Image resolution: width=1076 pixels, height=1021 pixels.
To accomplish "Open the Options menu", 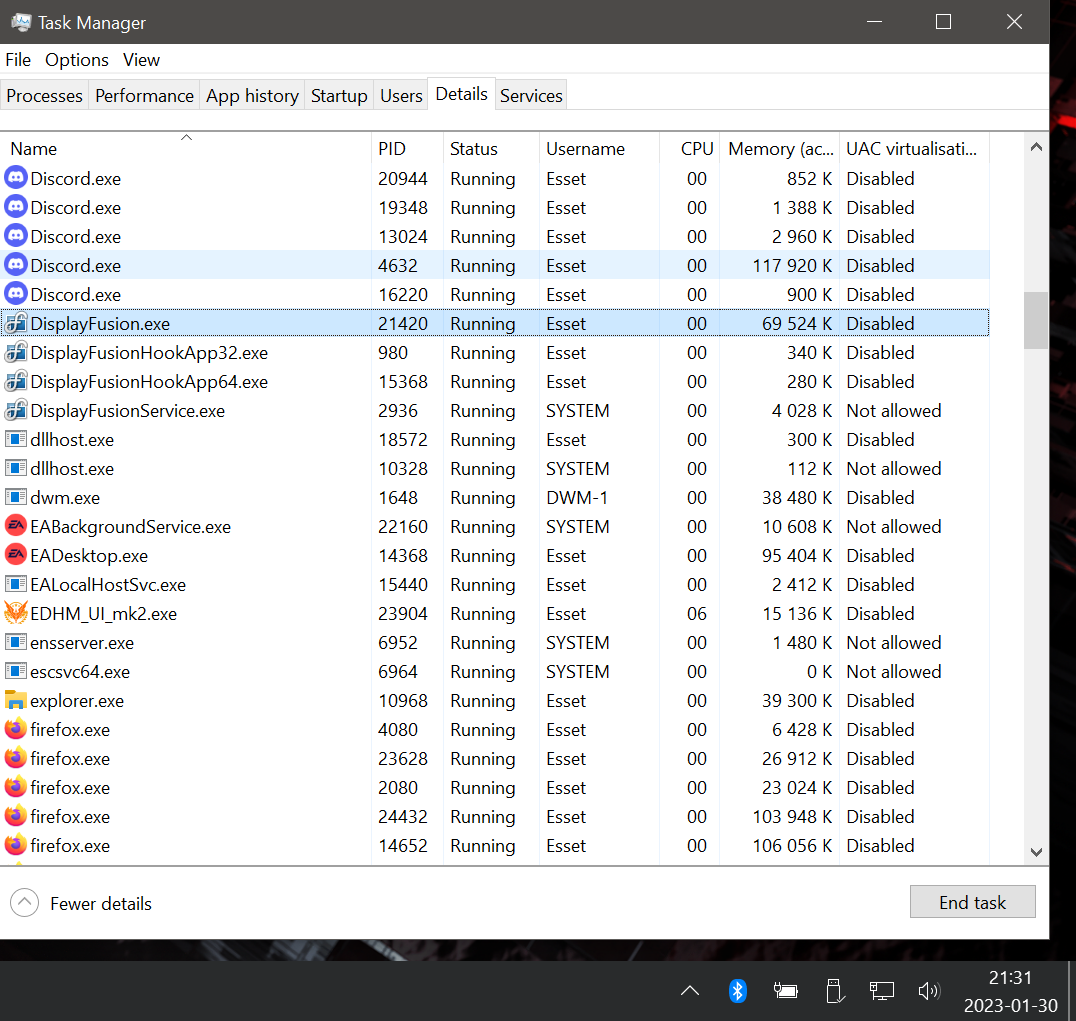I will pyautogui.click(x=76, y=60).
